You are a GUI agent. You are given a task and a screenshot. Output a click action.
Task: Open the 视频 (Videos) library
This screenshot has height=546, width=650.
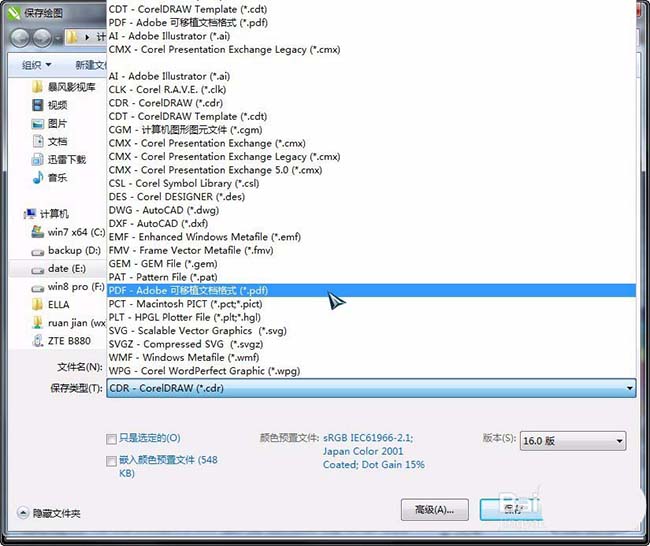coord(50,105)
